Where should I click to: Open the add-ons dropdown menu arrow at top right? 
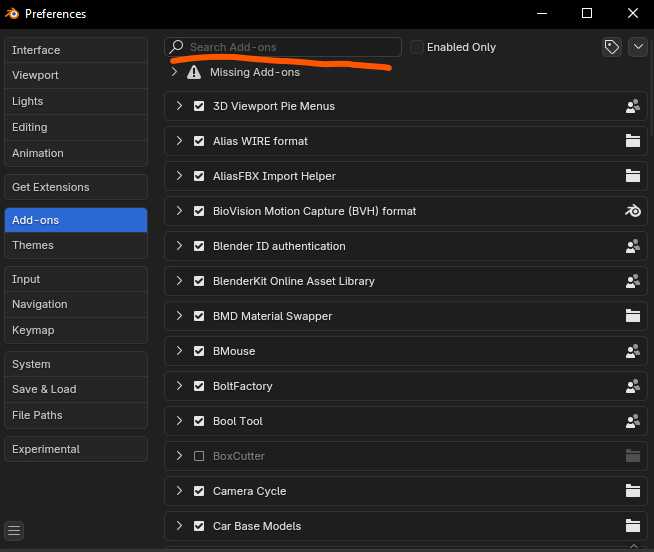point(638,47)
